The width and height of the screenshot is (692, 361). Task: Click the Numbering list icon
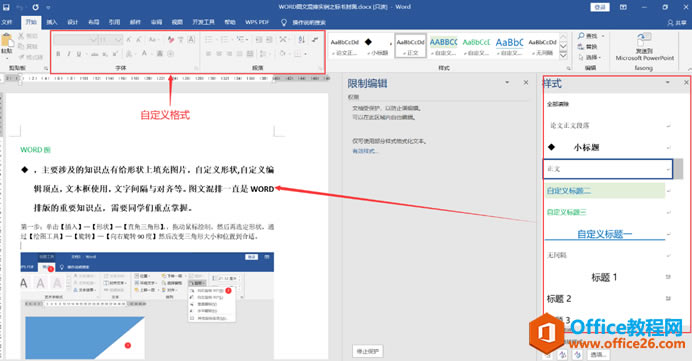pyautogui.click(x=224, y=40)
